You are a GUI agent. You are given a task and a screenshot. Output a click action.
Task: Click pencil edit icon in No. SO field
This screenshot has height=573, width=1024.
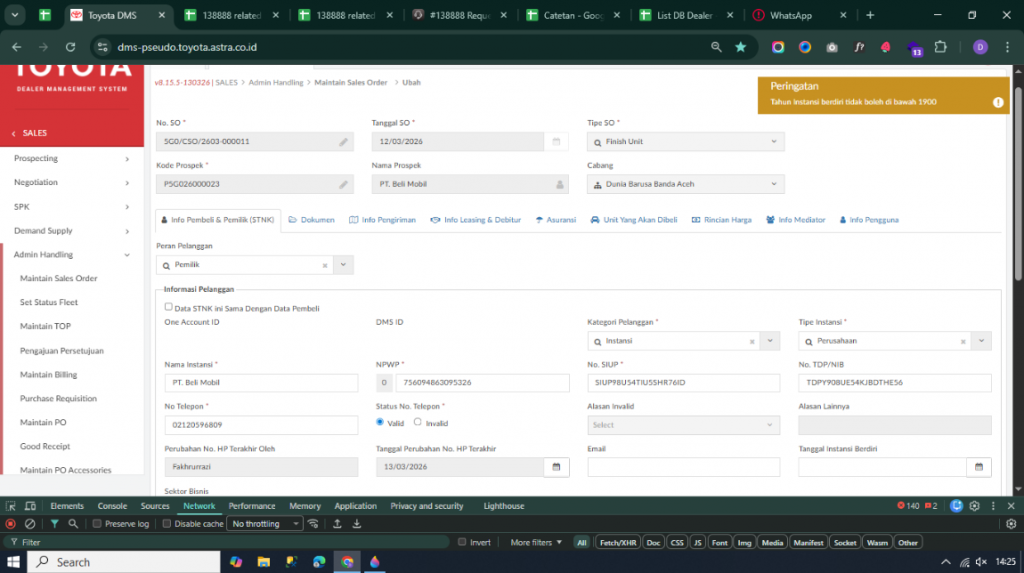click(343, 142)
